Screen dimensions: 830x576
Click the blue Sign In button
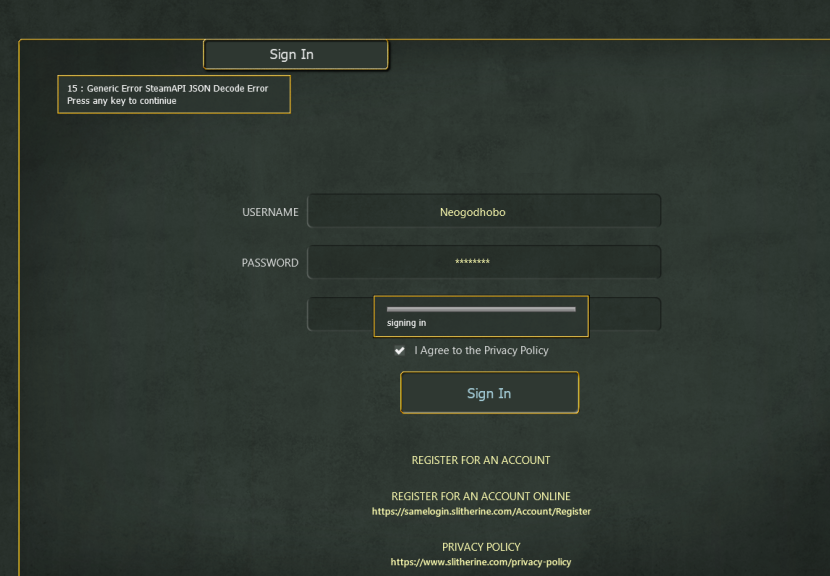click(489, 392)
